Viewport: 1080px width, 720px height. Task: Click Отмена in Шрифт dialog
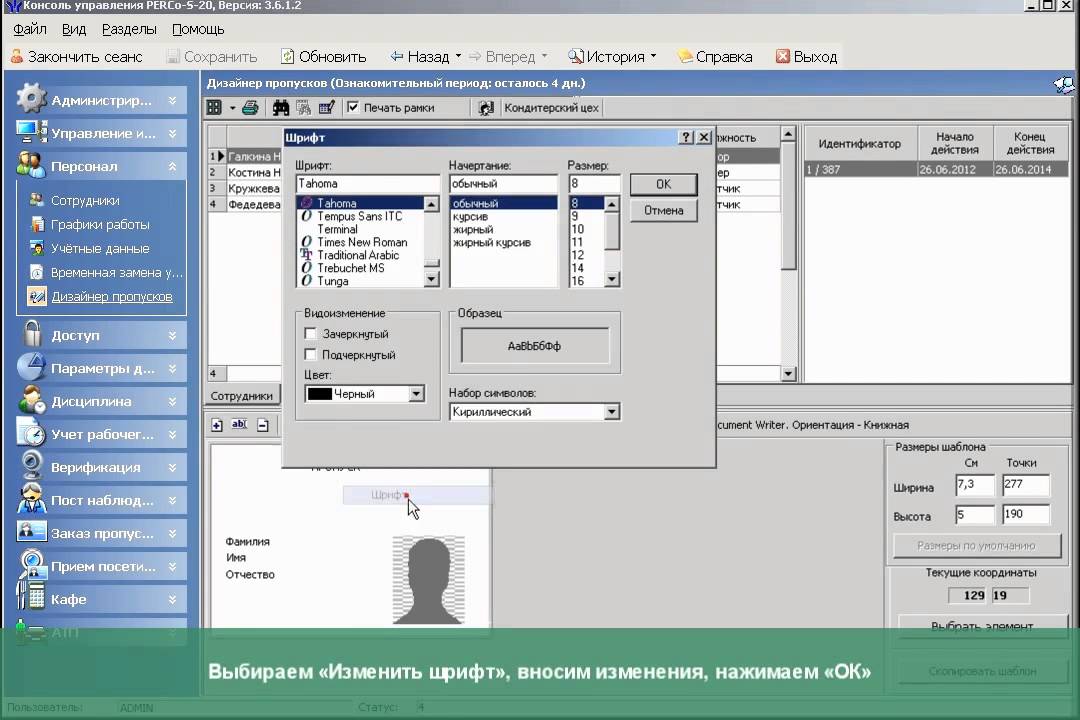click(x=663, y=210)
